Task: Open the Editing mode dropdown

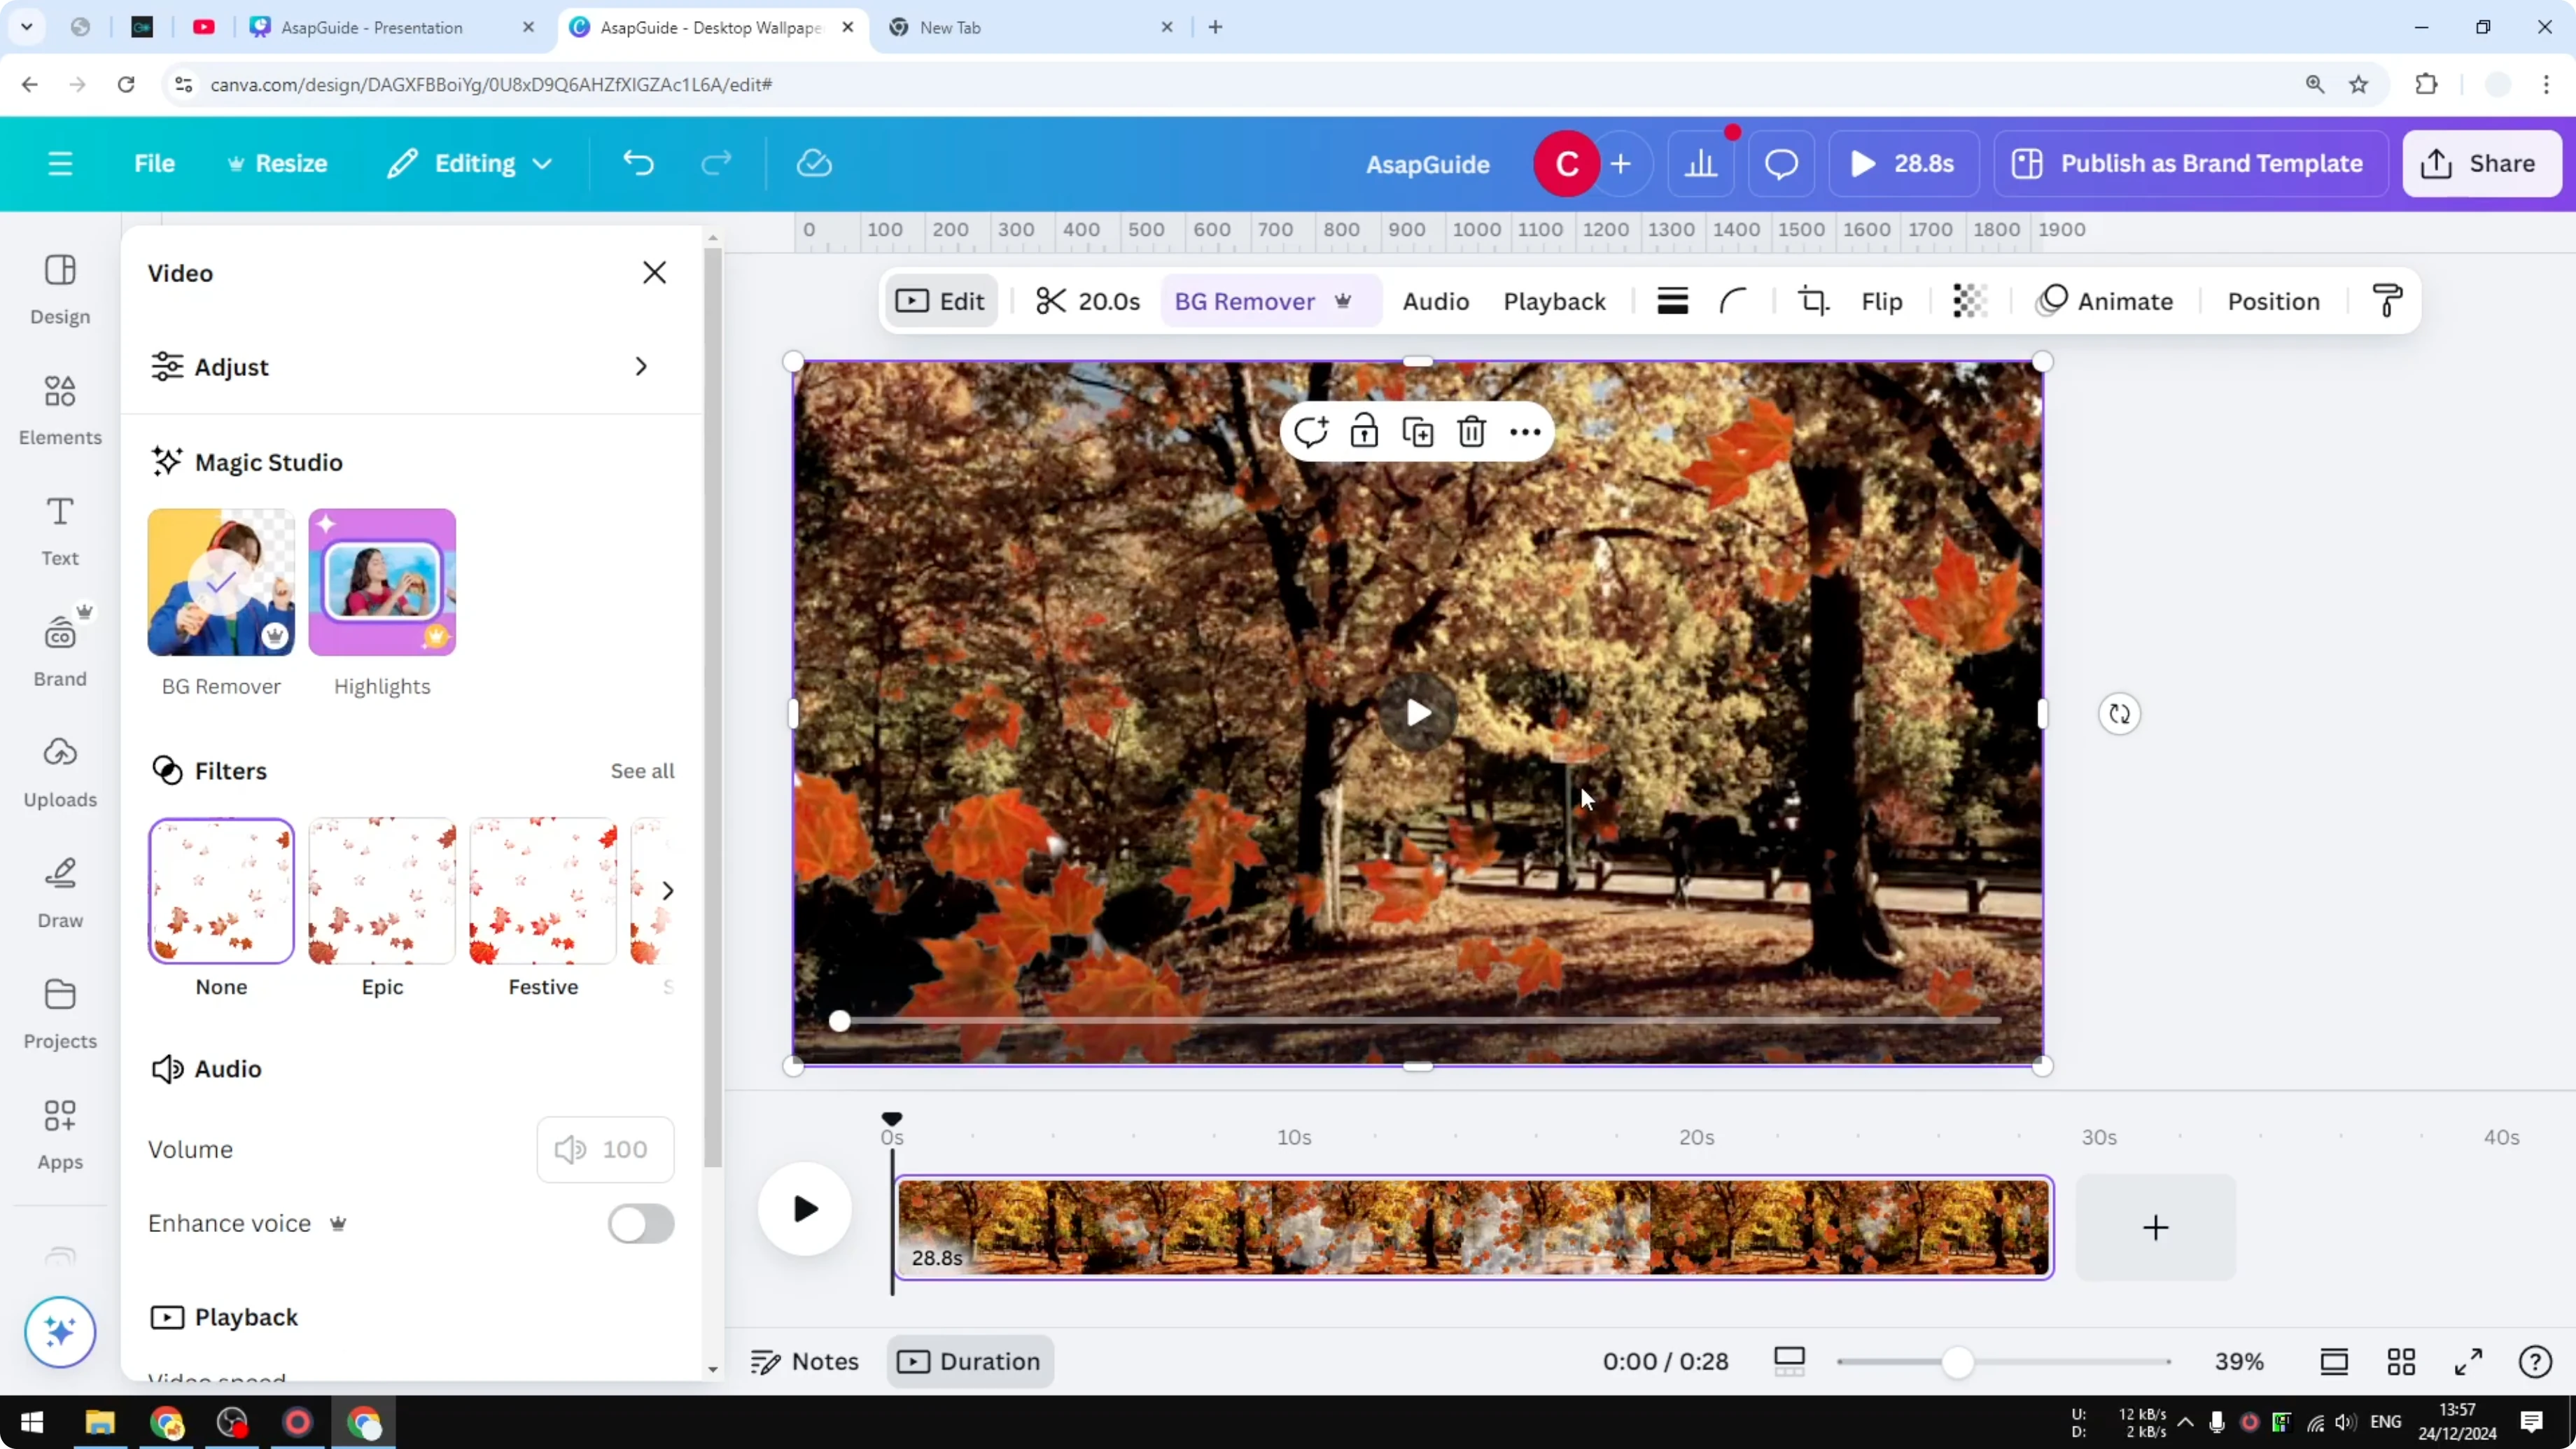Action: 468,163
